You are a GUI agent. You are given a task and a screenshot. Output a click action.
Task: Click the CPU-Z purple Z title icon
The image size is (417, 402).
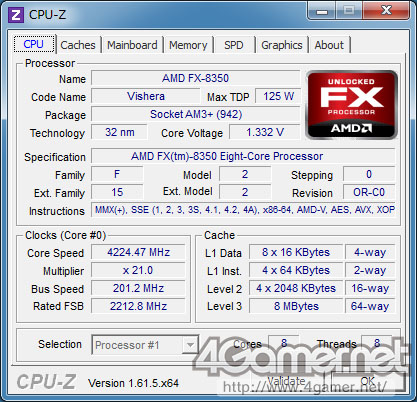16,15
